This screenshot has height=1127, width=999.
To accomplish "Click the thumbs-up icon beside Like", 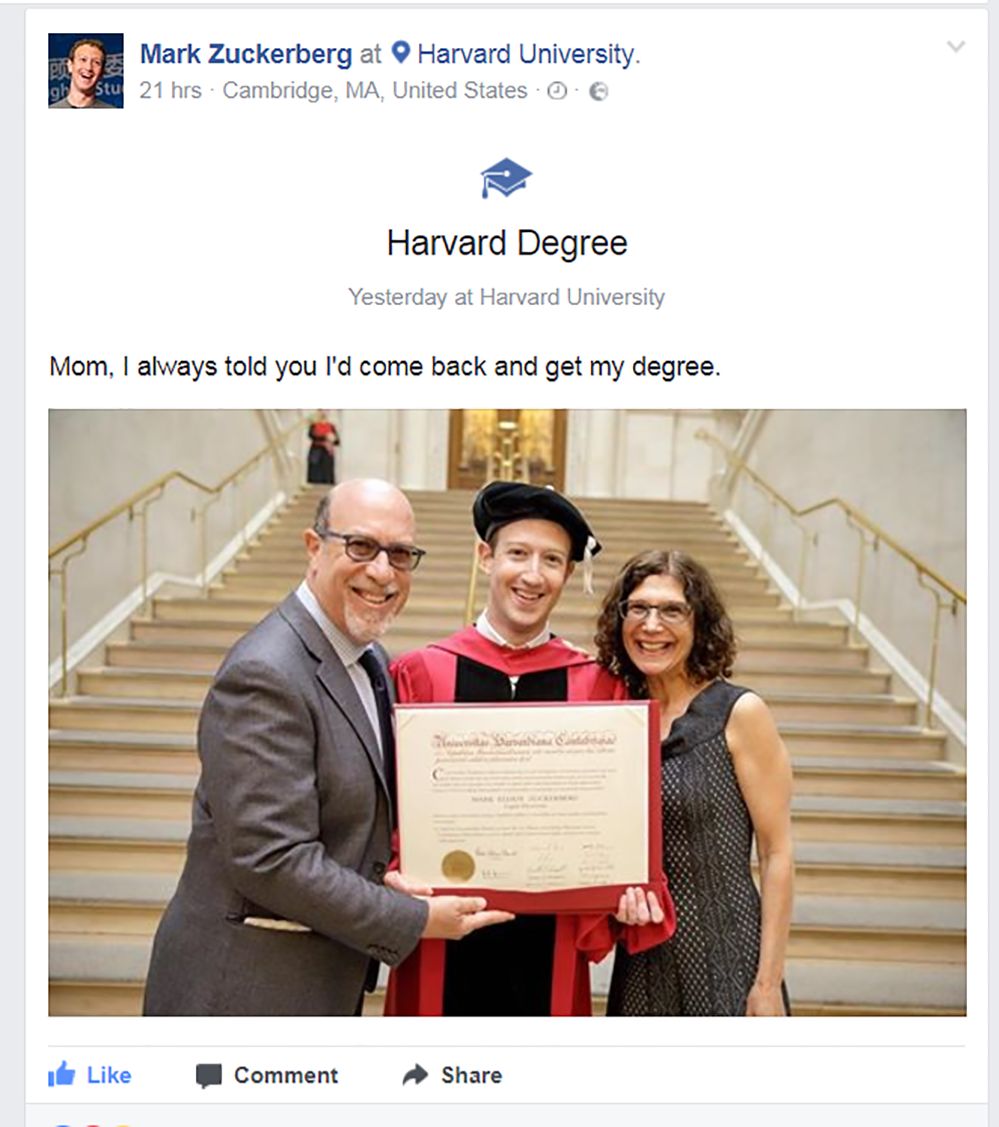I will coord(62,1075).
